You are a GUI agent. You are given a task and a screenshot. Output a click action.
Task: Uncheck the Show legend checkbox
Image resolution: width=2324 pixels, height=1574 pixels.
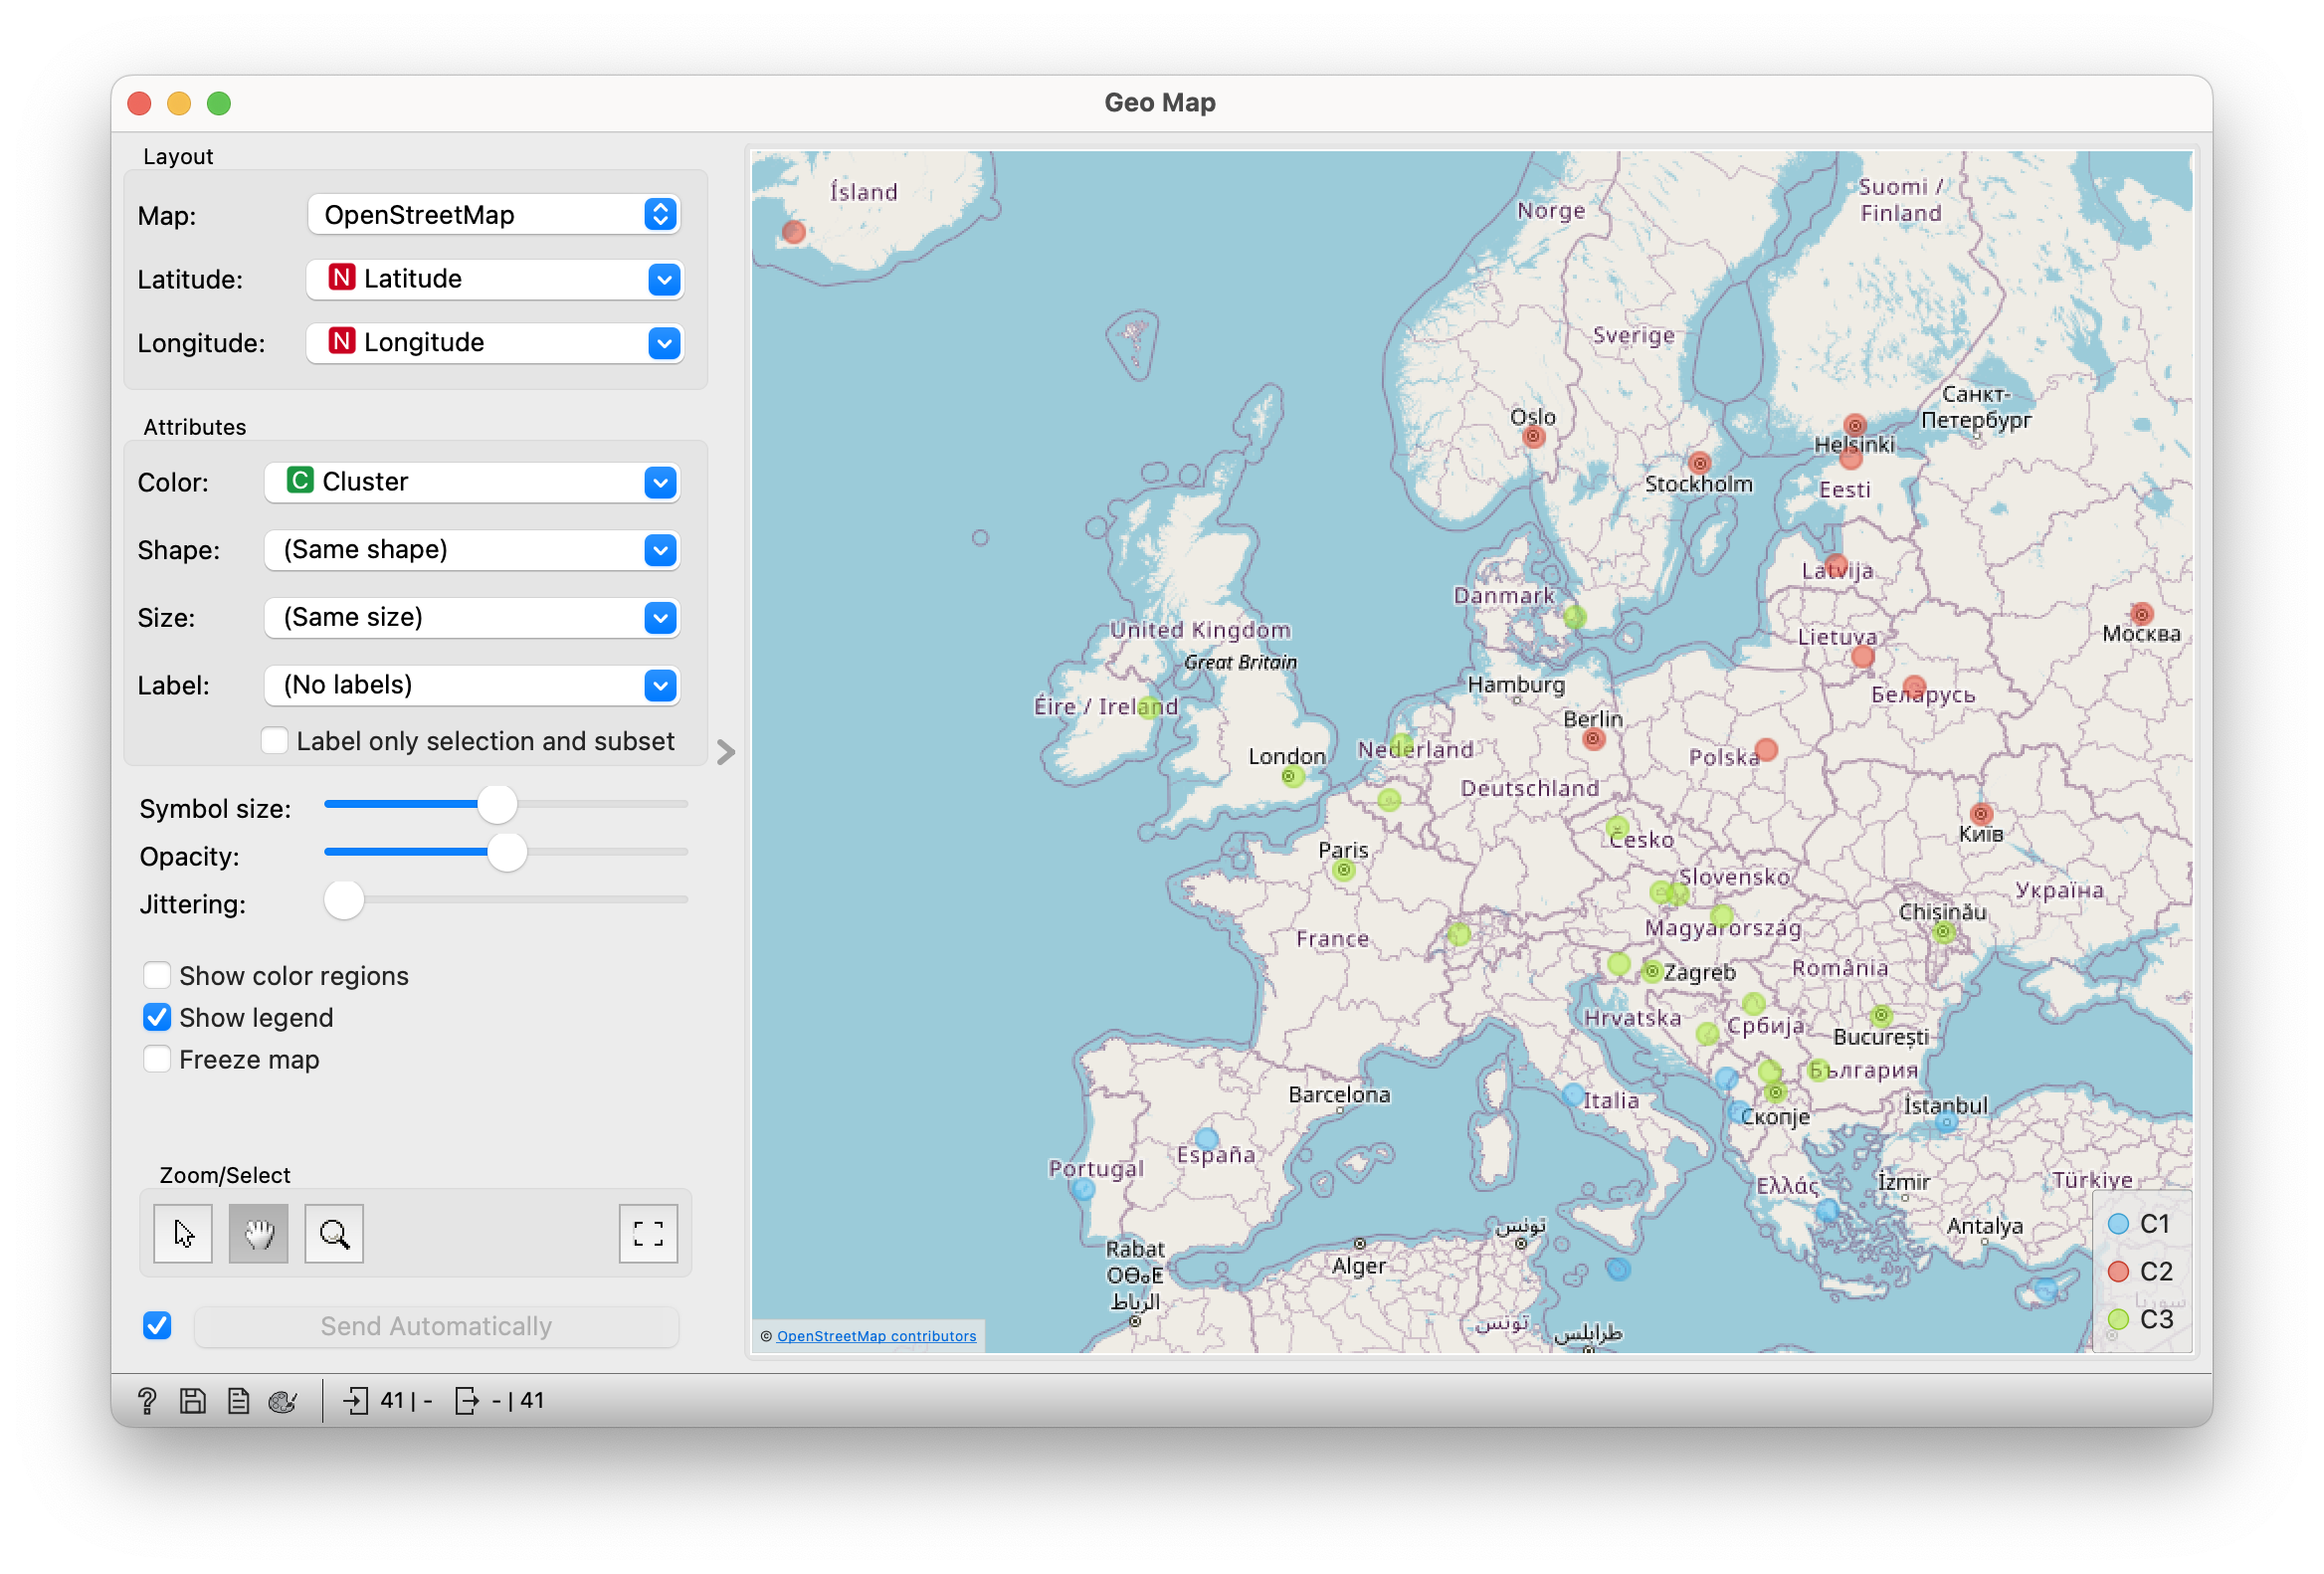coord(157,1017)
